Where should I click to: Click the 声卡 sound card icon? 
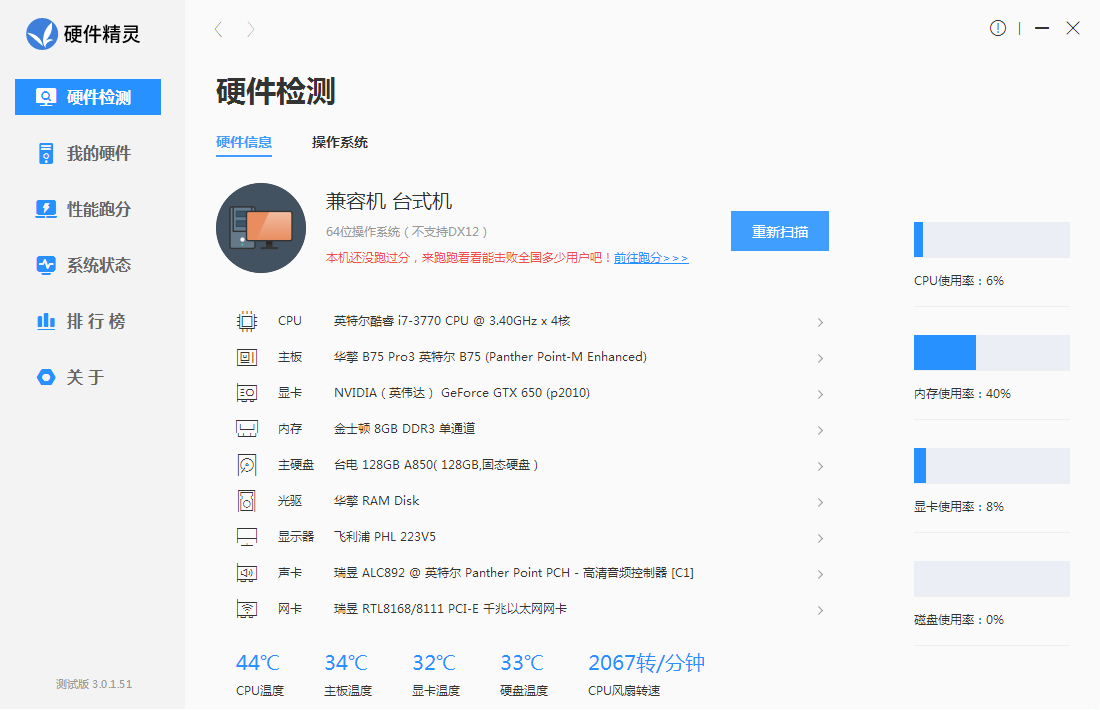pyautogui.click(x=246, y=572)
